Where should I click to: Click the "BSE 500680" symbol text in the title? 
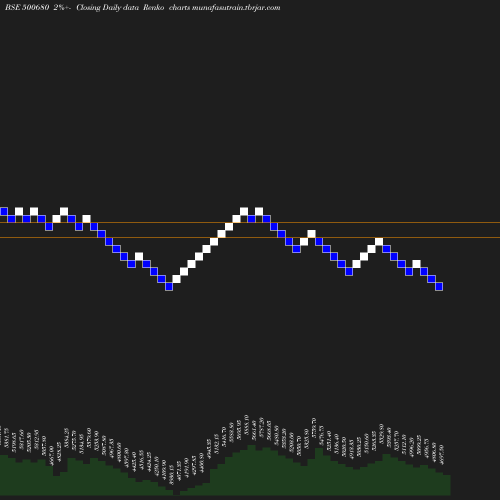27,8
